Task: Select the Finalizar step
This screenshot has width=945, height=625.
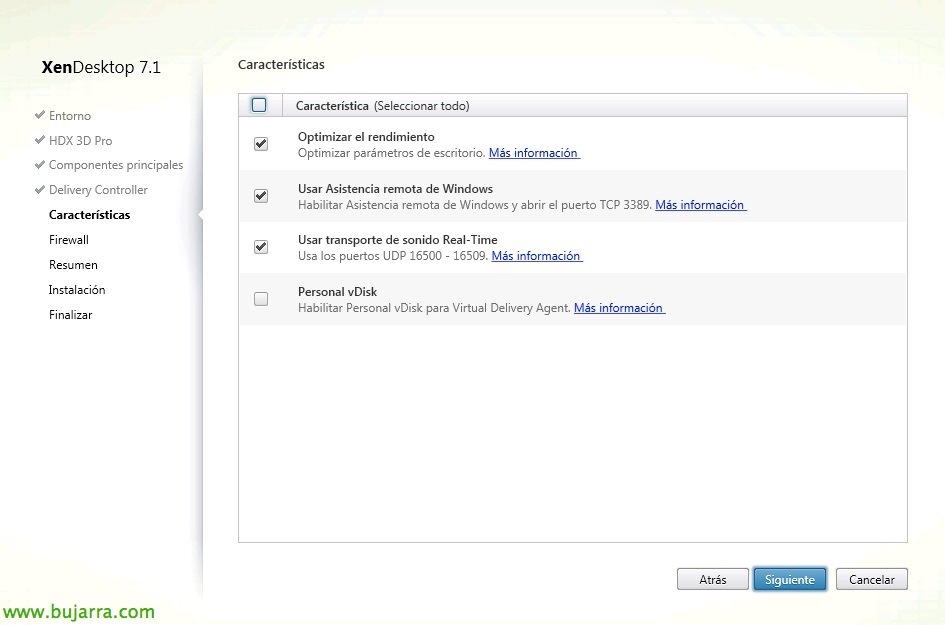Action: pos(71,315)
